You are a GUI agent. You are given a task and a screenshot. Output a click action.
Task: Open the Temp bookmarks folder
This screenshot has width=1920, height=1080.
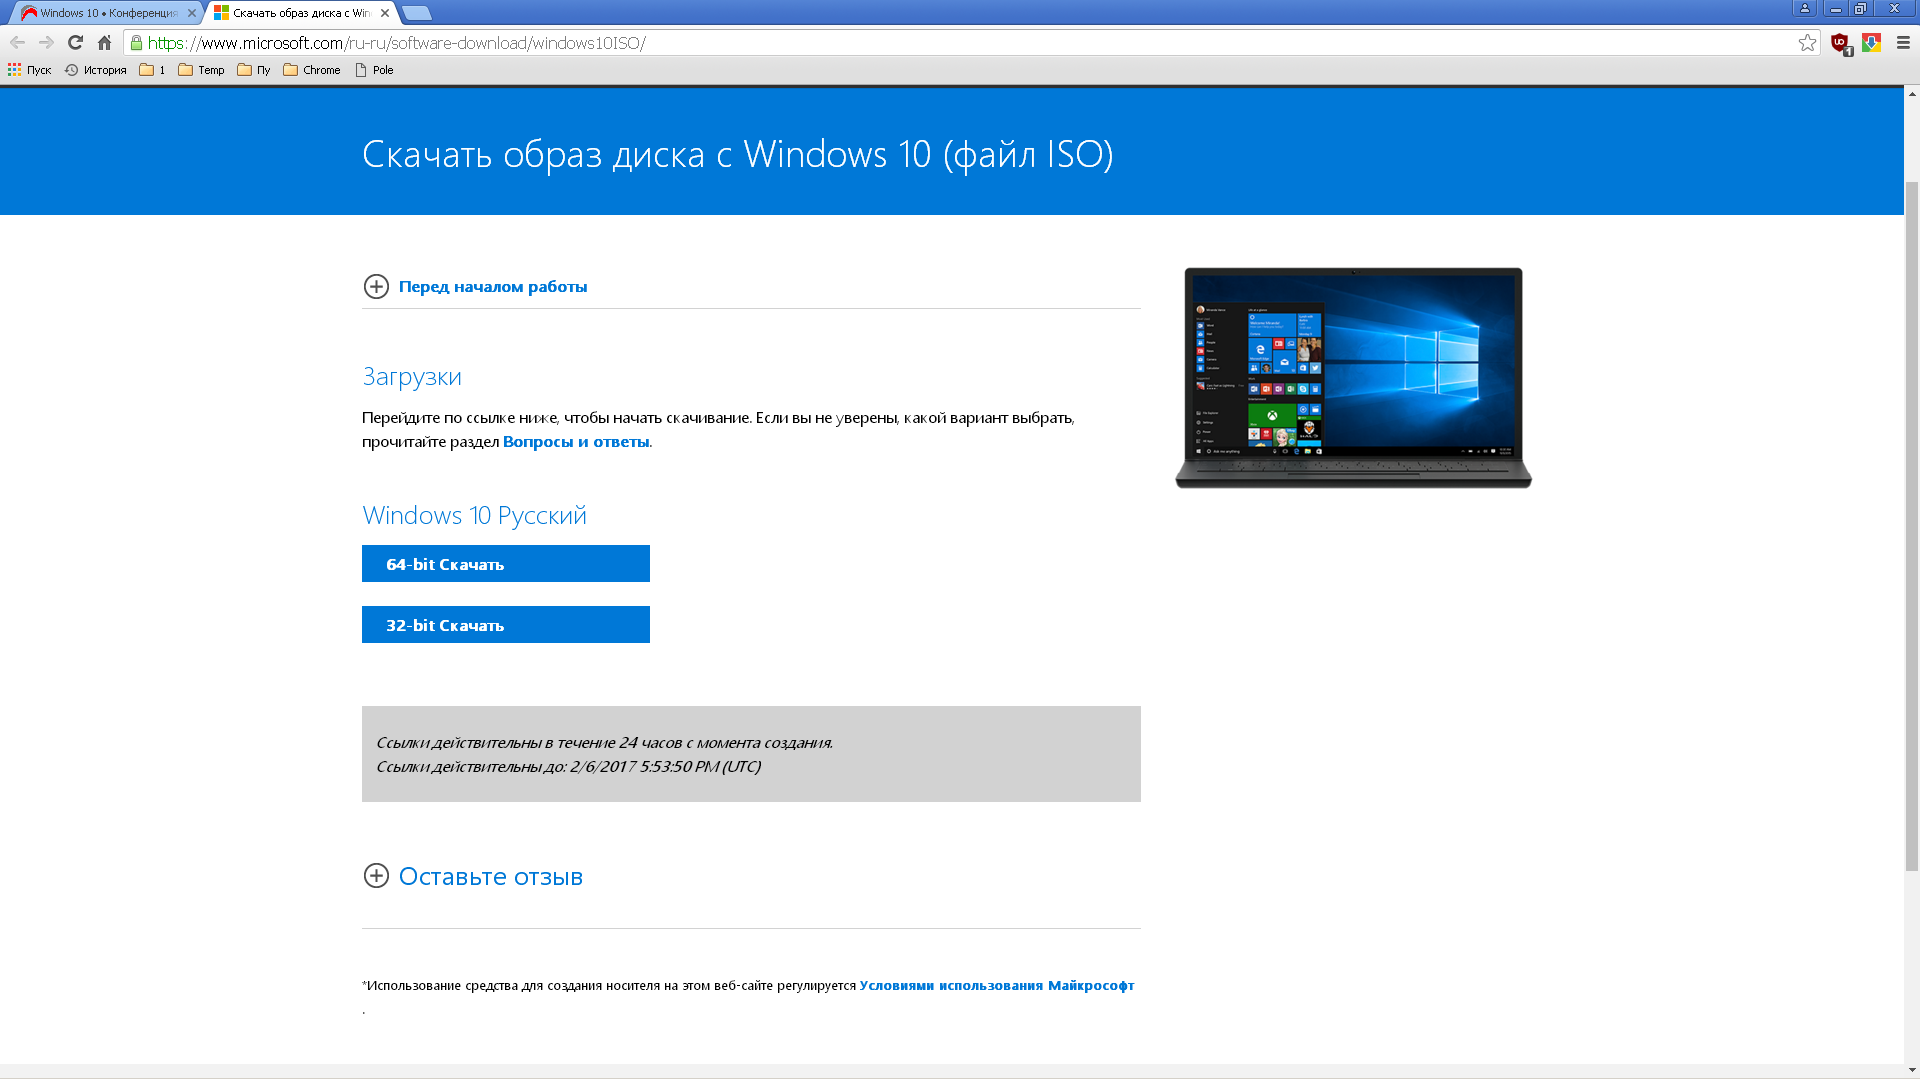coord(201,70)
